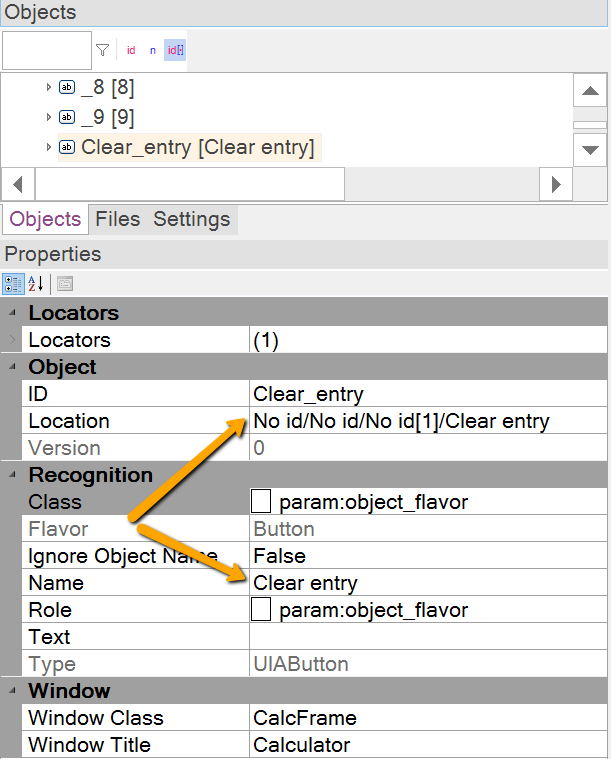Toggle name display with the n button

pyautogui.click(x=153, y=50)
